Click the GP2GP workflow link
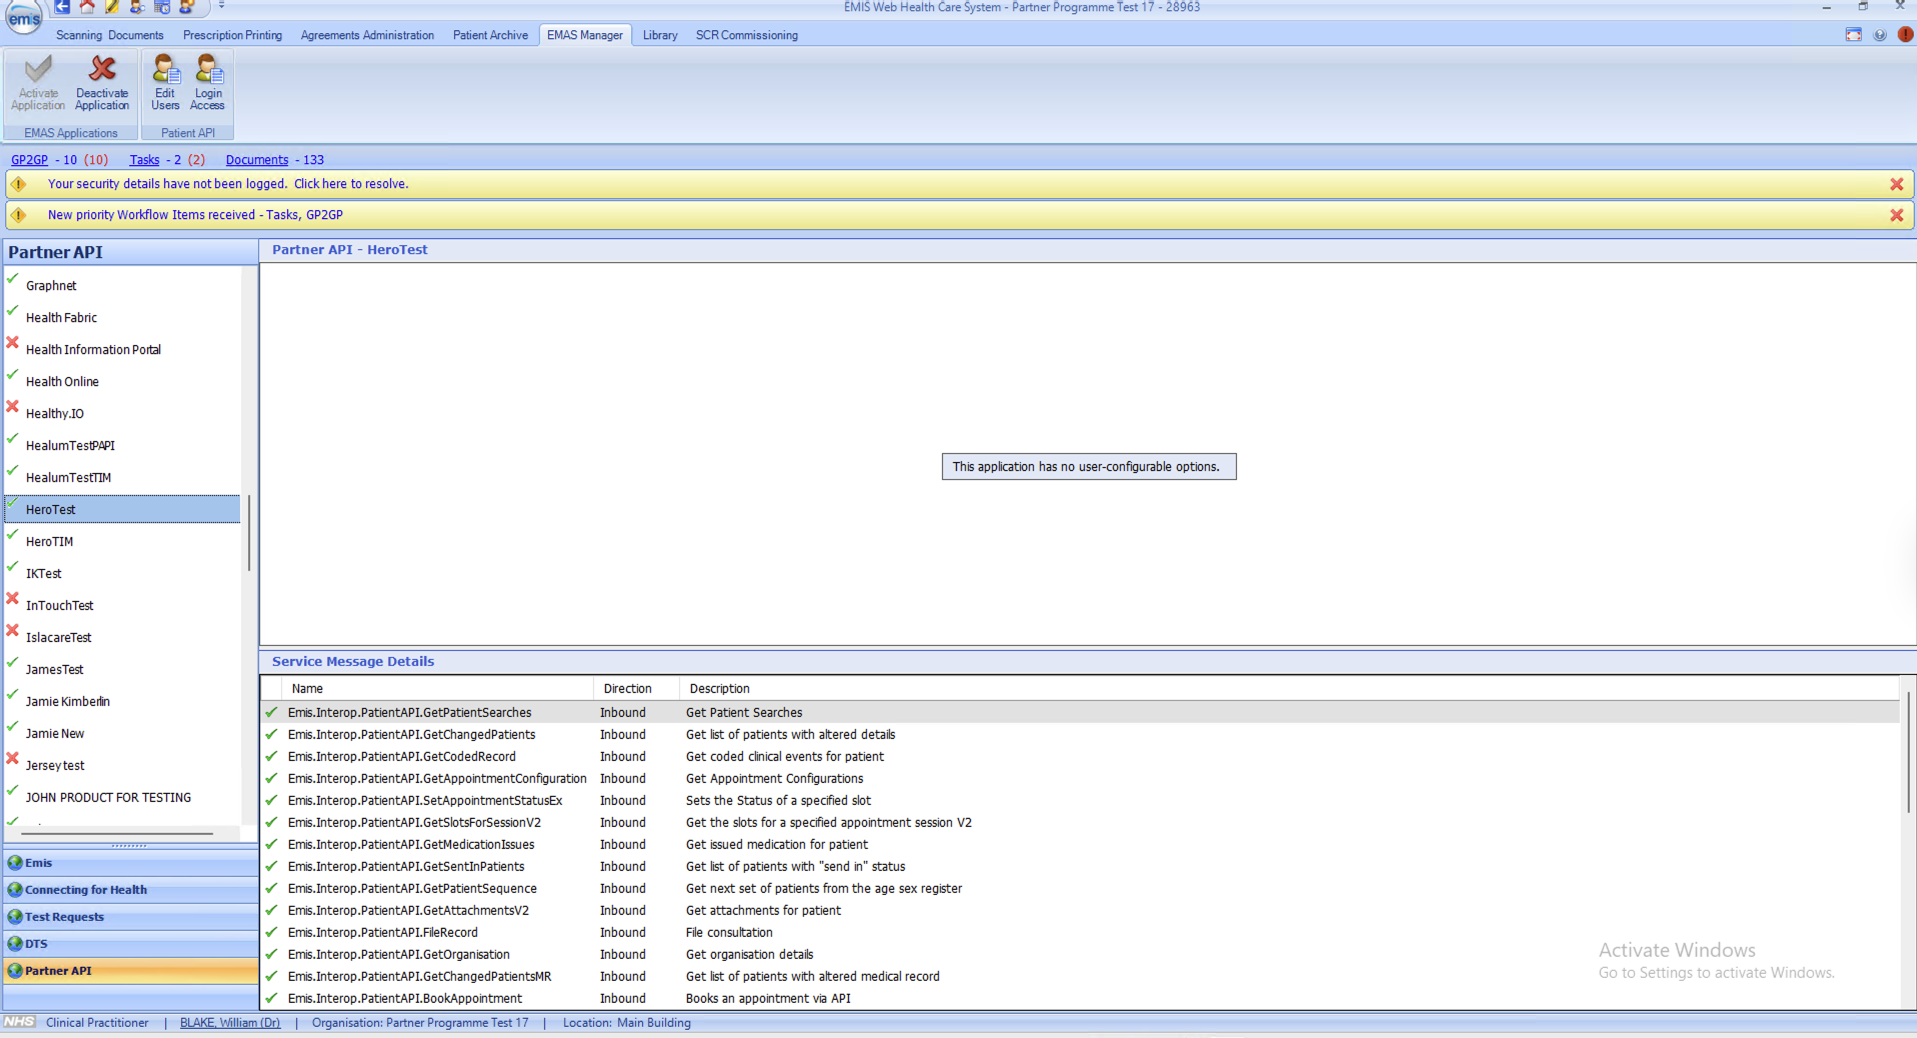This screenshot has width=1917, height=1038. (29, 160)
